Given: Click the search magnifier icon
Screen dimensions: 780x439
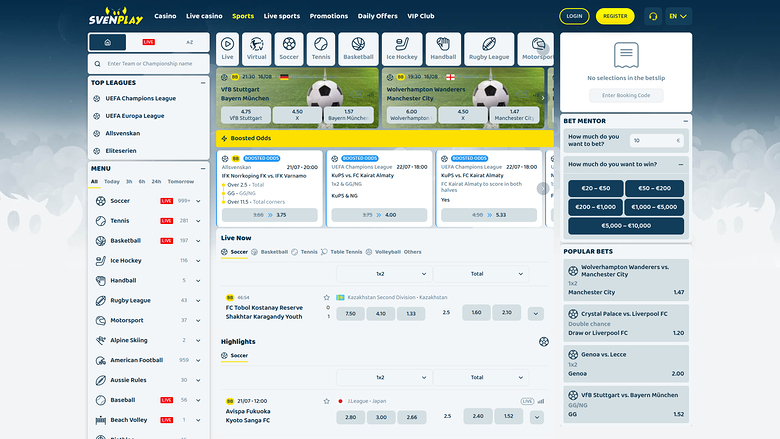Looking at the screenshot, I should [98, 64].
